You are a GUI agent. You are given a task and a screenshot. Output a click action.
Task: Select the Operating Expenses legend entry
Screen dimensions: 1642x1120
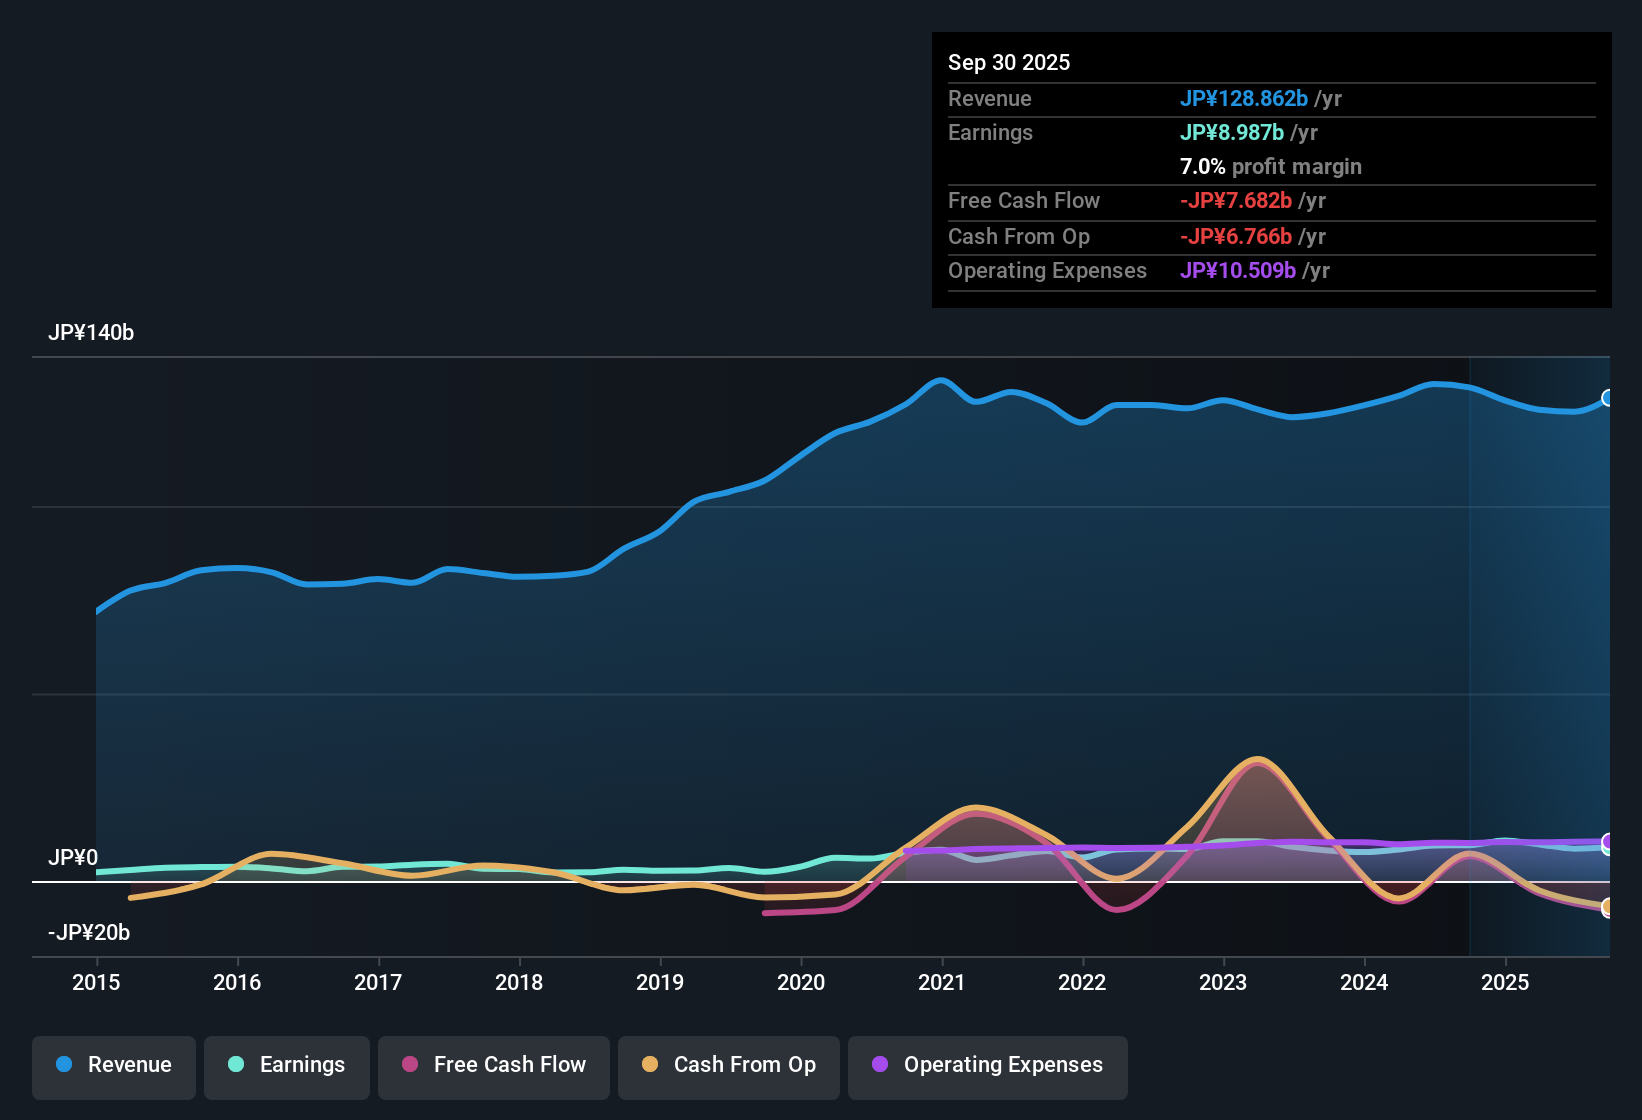pyautogui.click(x=987, y=1065)
